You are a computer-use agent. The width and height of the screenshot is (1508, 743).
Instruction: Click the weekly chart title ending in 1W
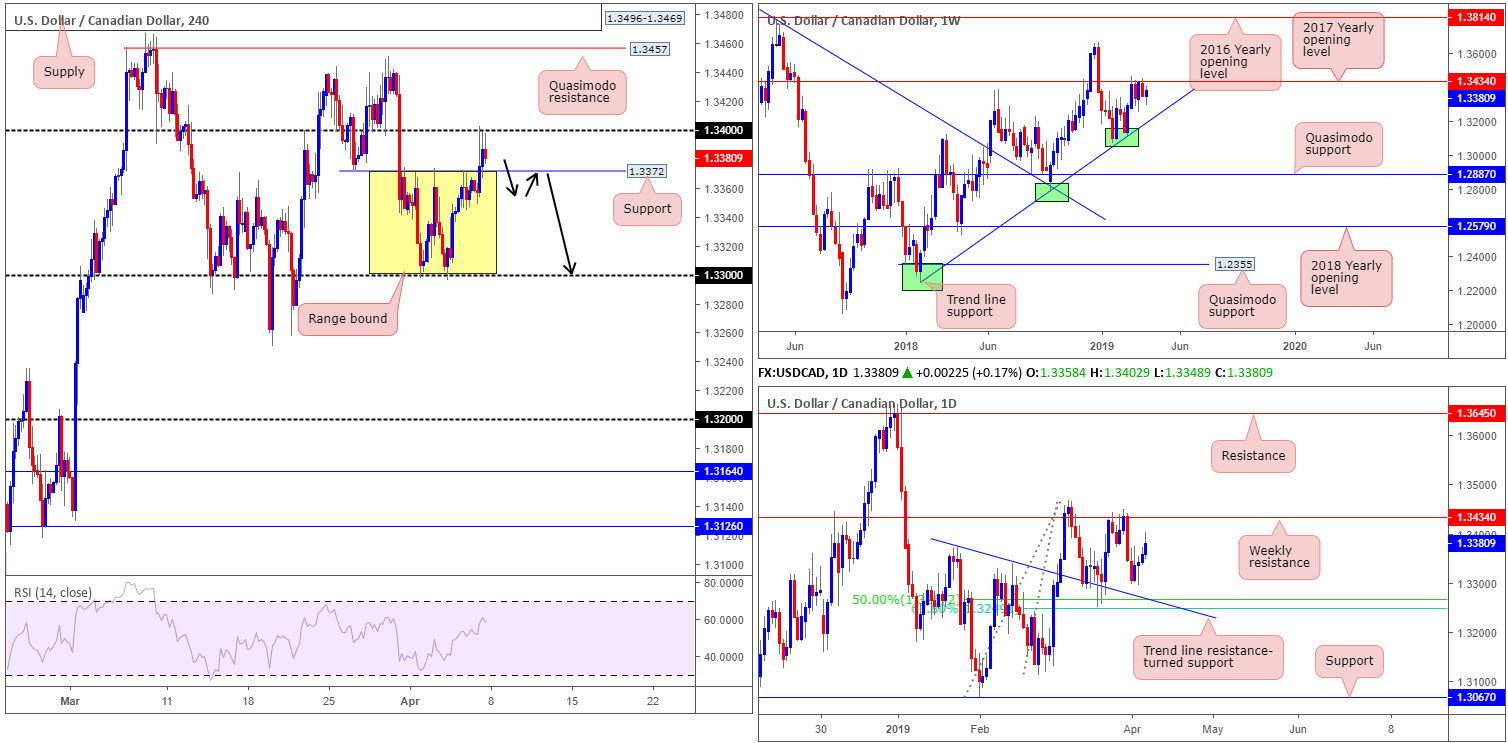864,20
